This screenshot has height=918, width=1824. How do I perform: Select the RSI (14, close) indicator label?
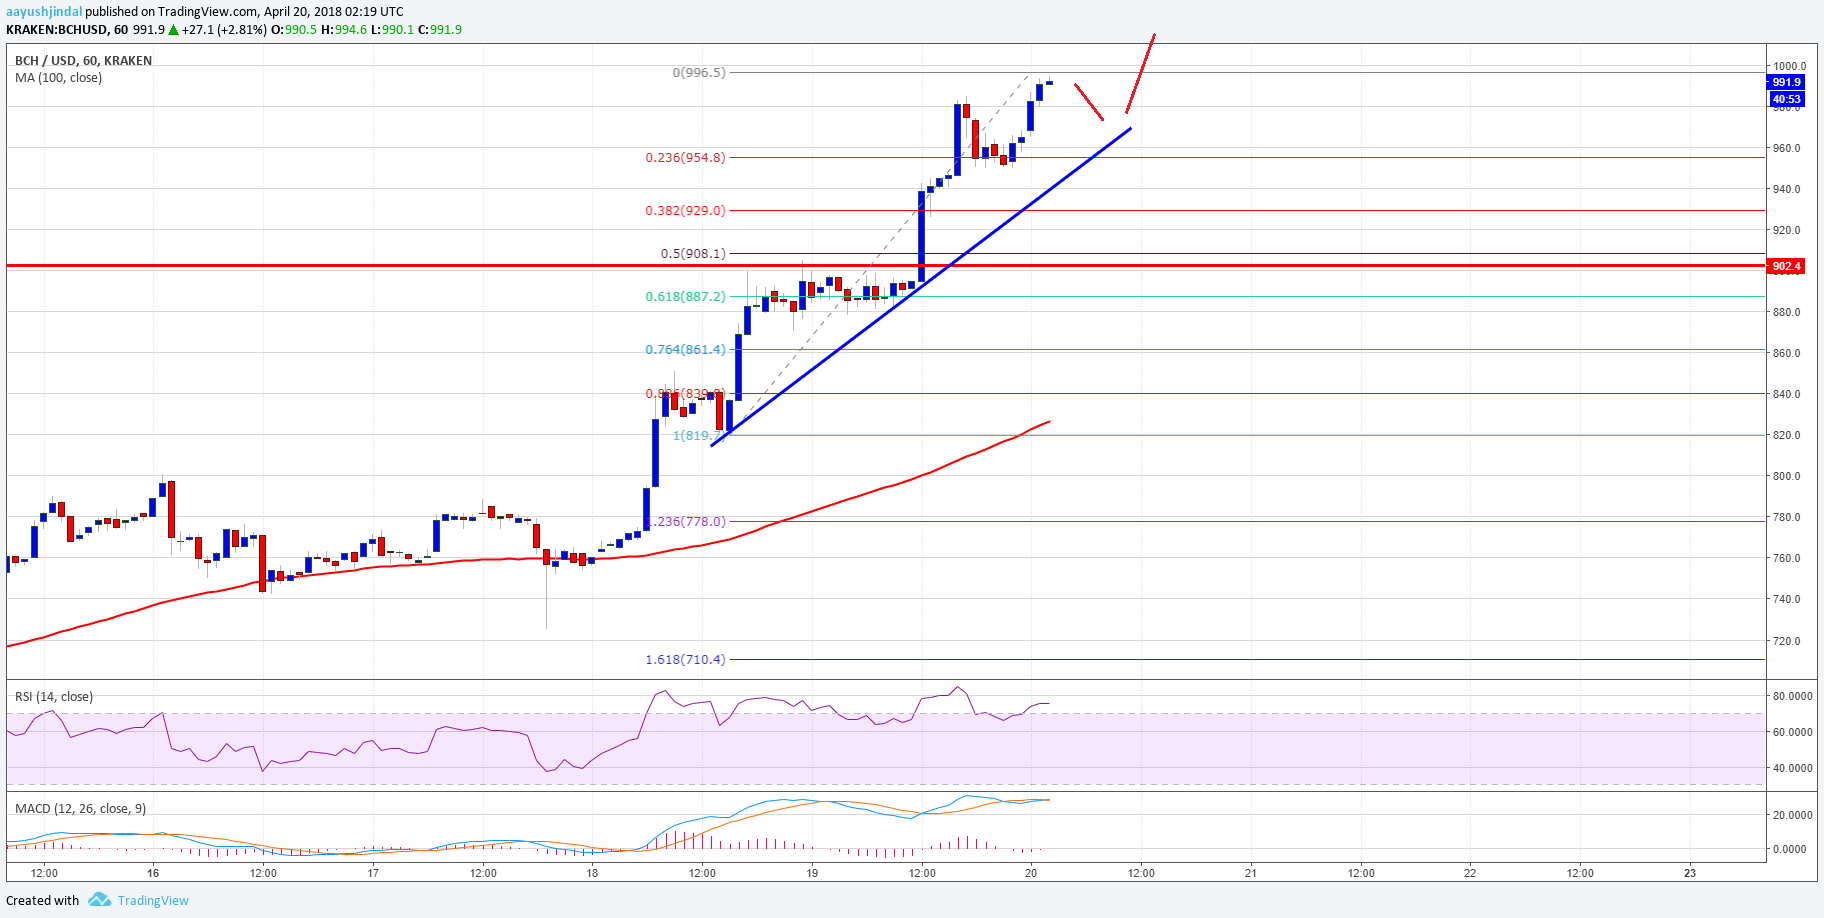click(x=54, y=697)
